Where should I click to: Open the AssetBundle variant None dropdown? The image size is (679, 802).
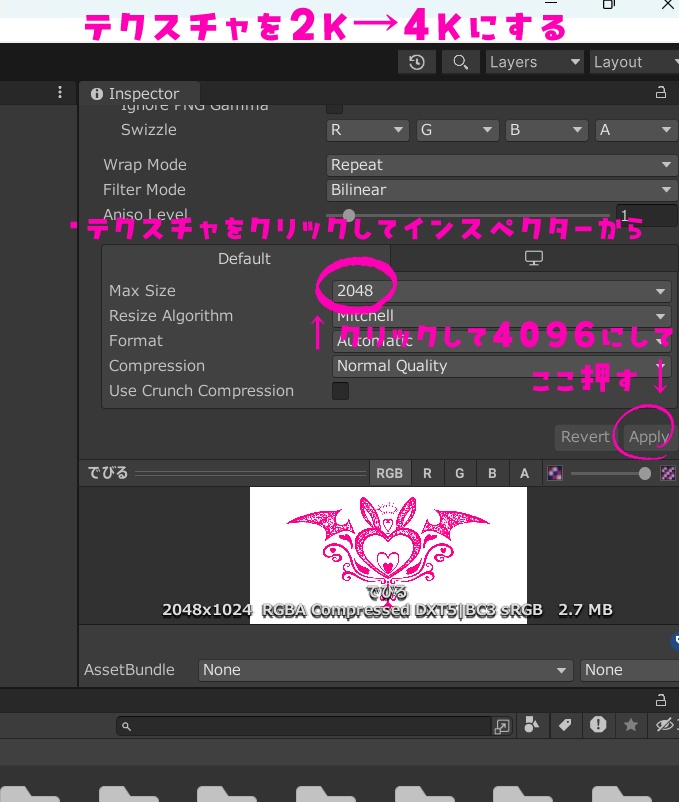coord(630,670)
